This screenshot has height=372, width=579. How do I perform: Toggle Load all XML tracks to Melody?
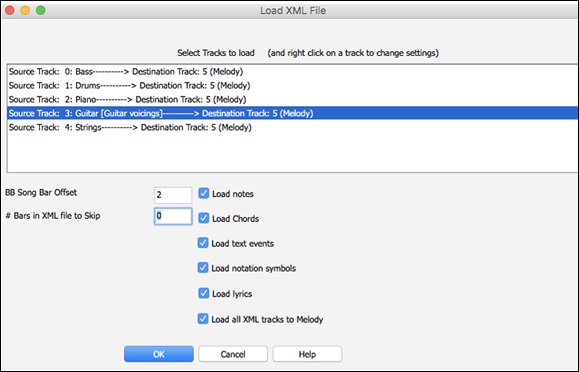click(x=203, y=318)
